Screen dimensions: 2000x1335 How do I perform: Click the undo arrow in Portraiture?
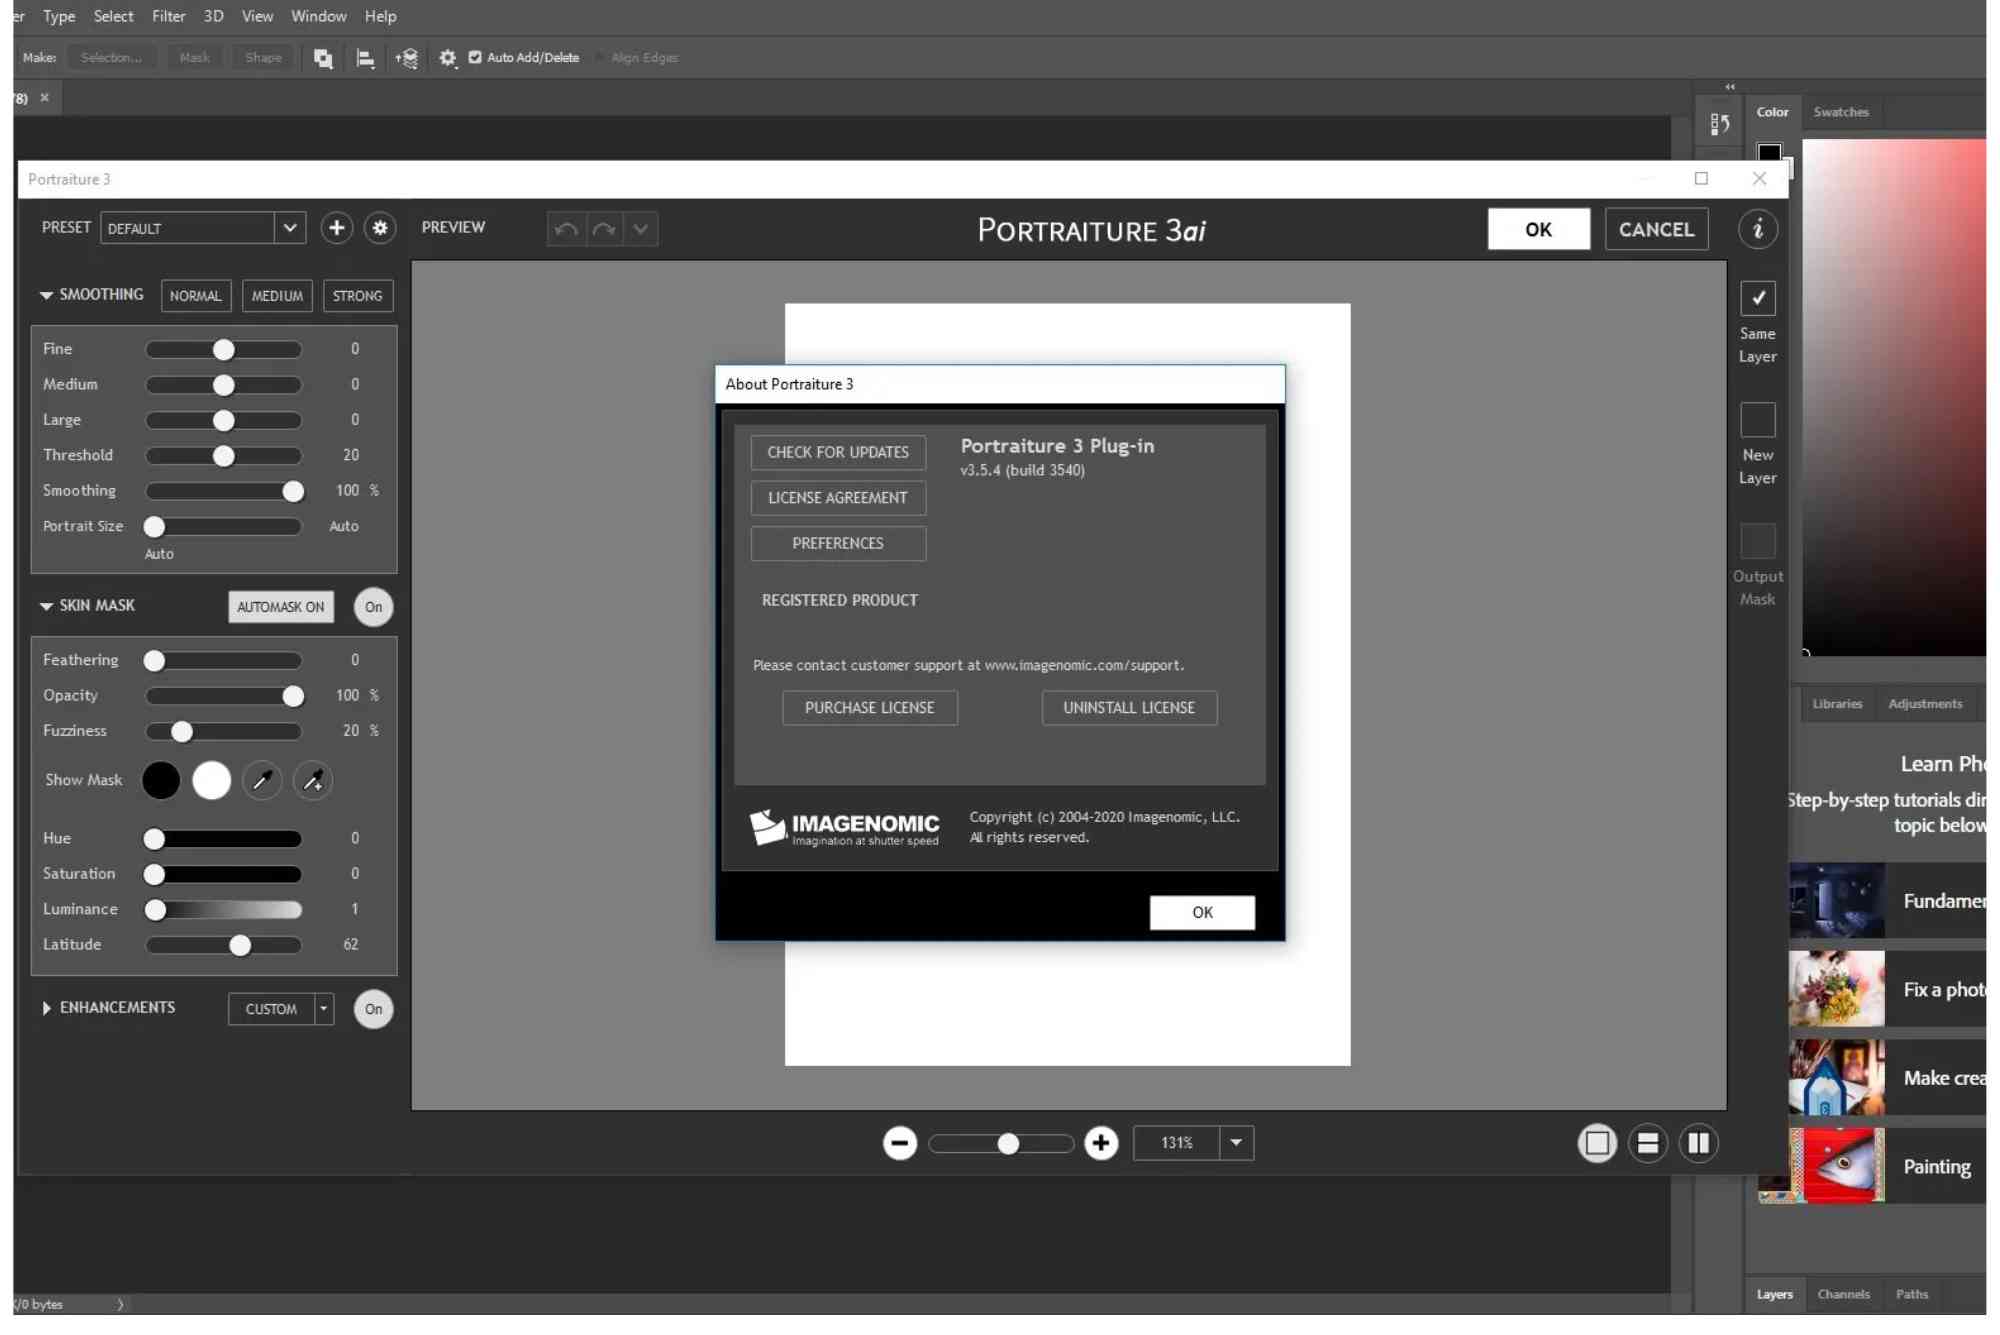point(566,229)
